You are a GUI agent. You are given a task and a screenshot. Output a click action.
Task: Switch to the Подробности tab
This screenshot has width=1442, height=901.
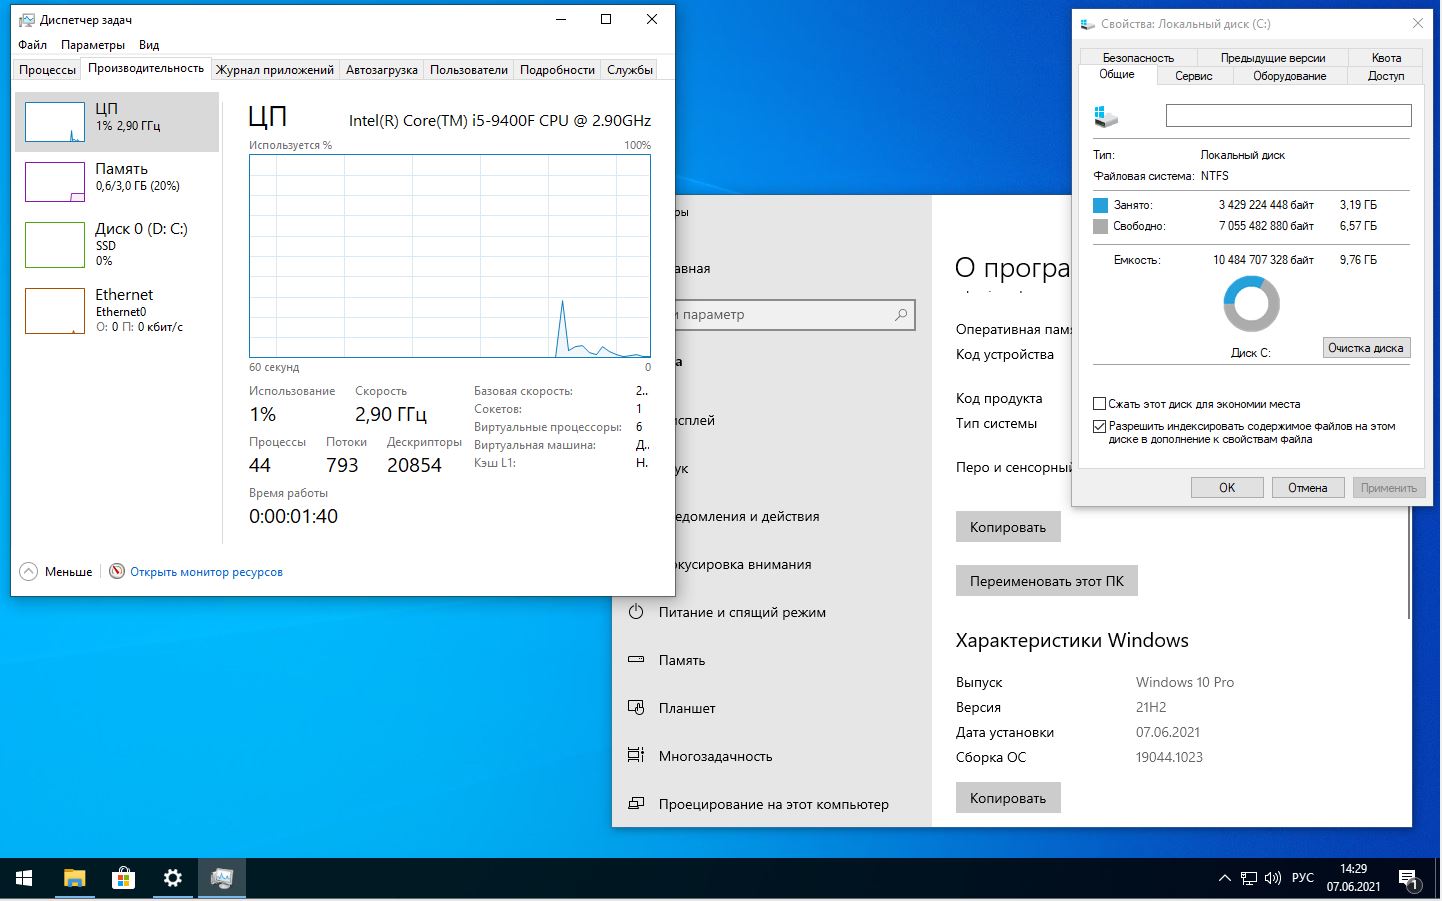(x=557, y=70)
